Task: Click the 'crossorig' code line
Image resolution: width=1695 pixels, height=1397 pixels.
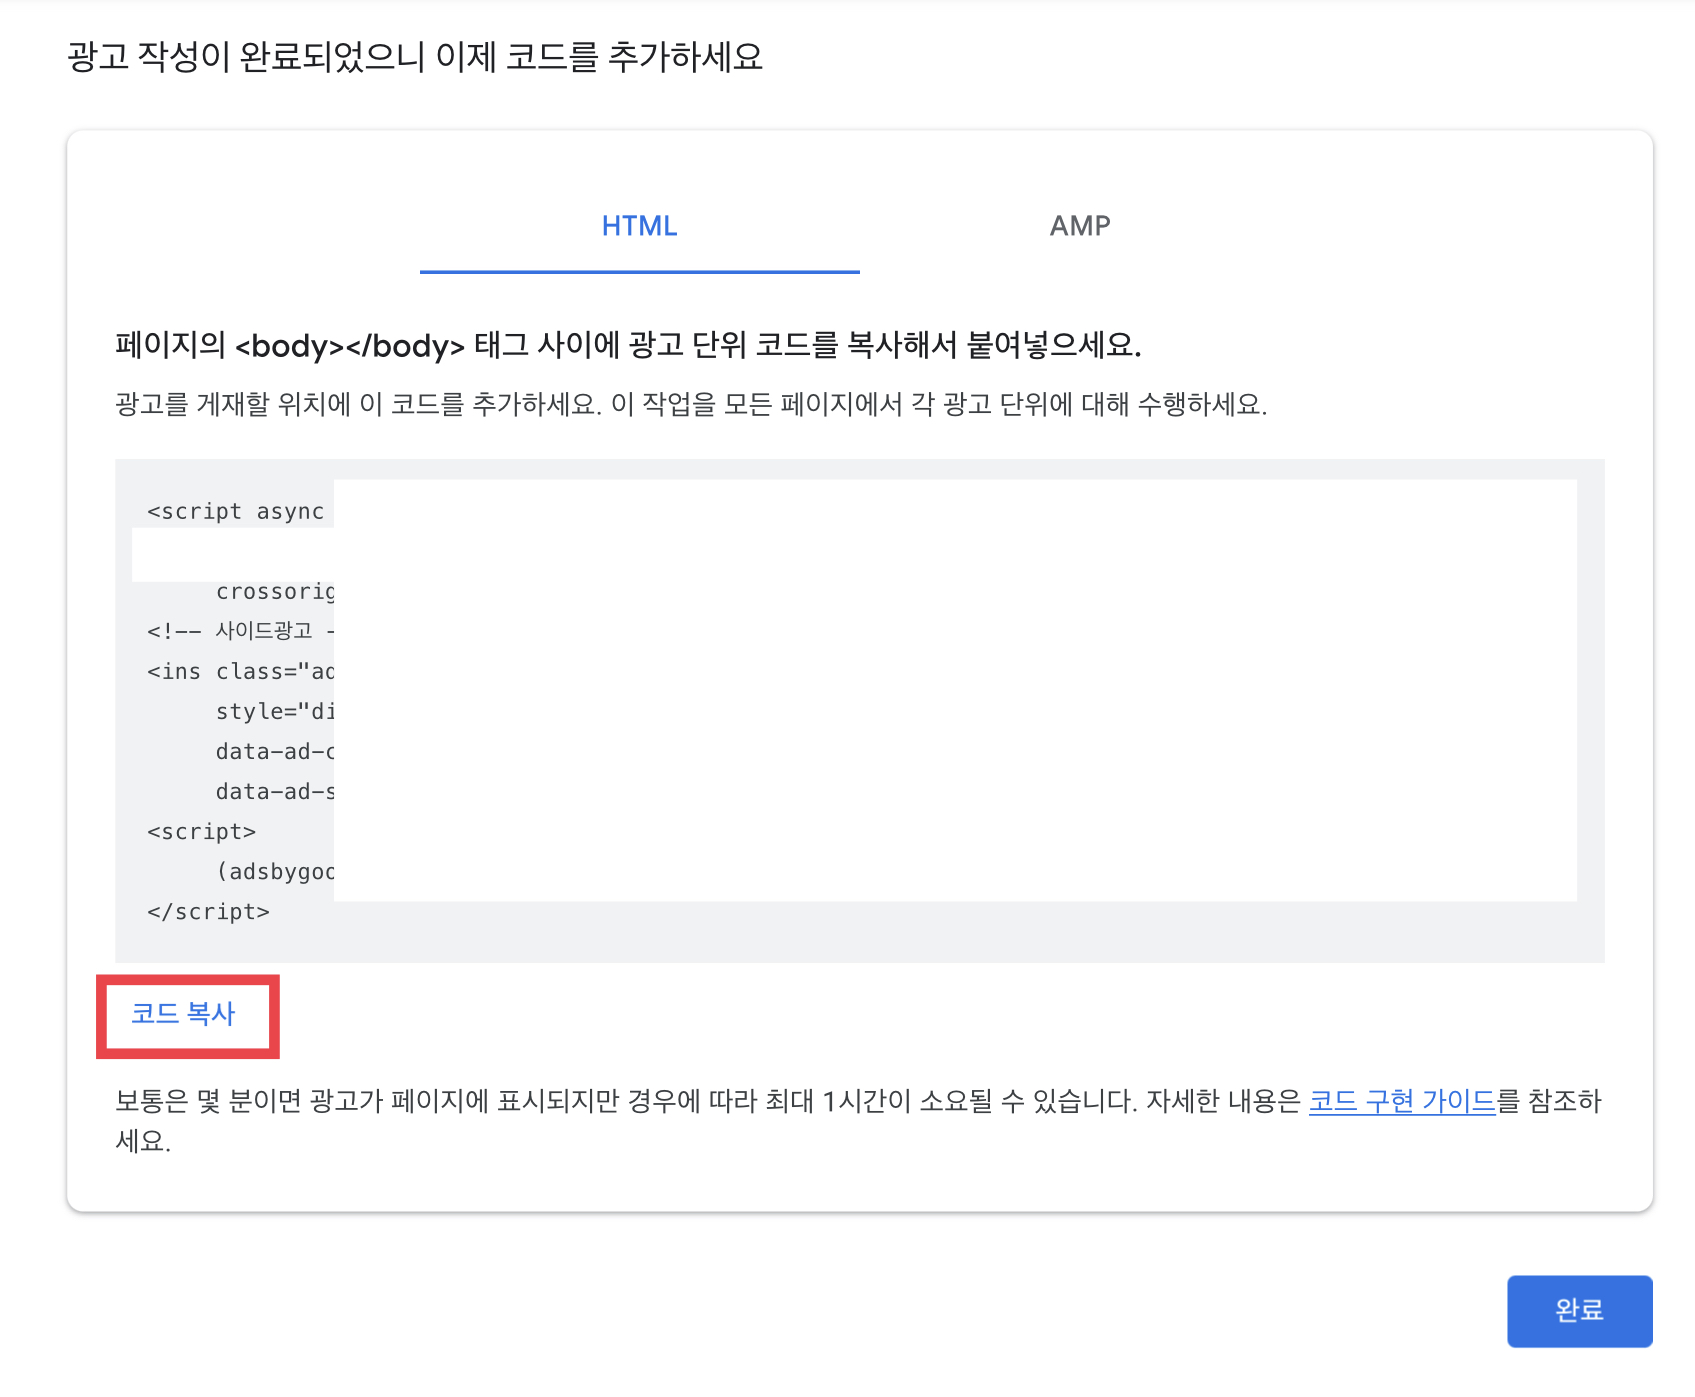Action: pyautogui.click(x=275, y=591)
